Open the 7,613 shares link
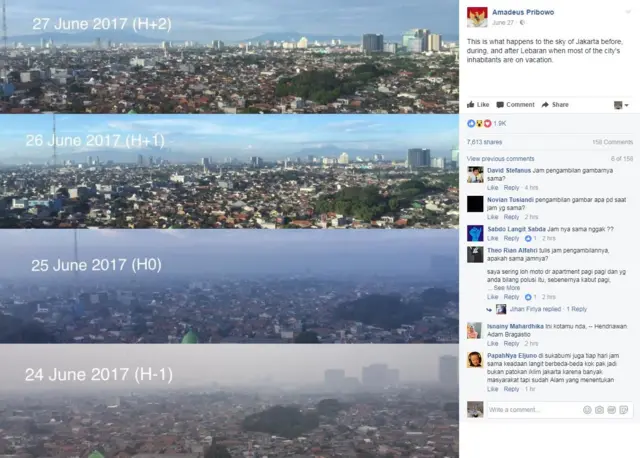Viewport: 640px width, 458px height. pos(484,142)
